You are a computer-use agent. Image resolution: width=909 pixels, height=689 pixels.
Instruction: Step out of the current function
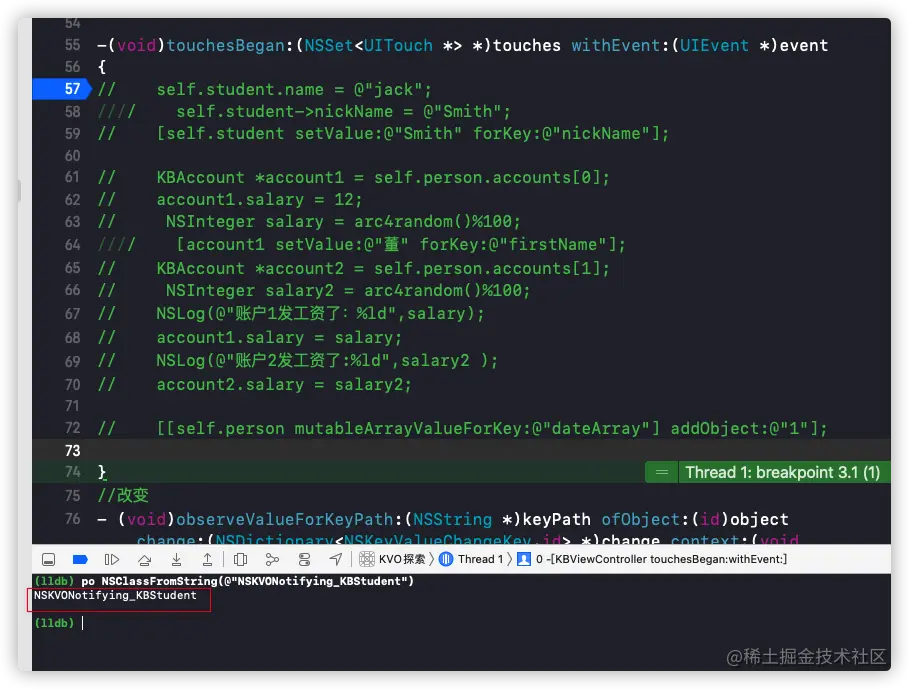(207, 559)
